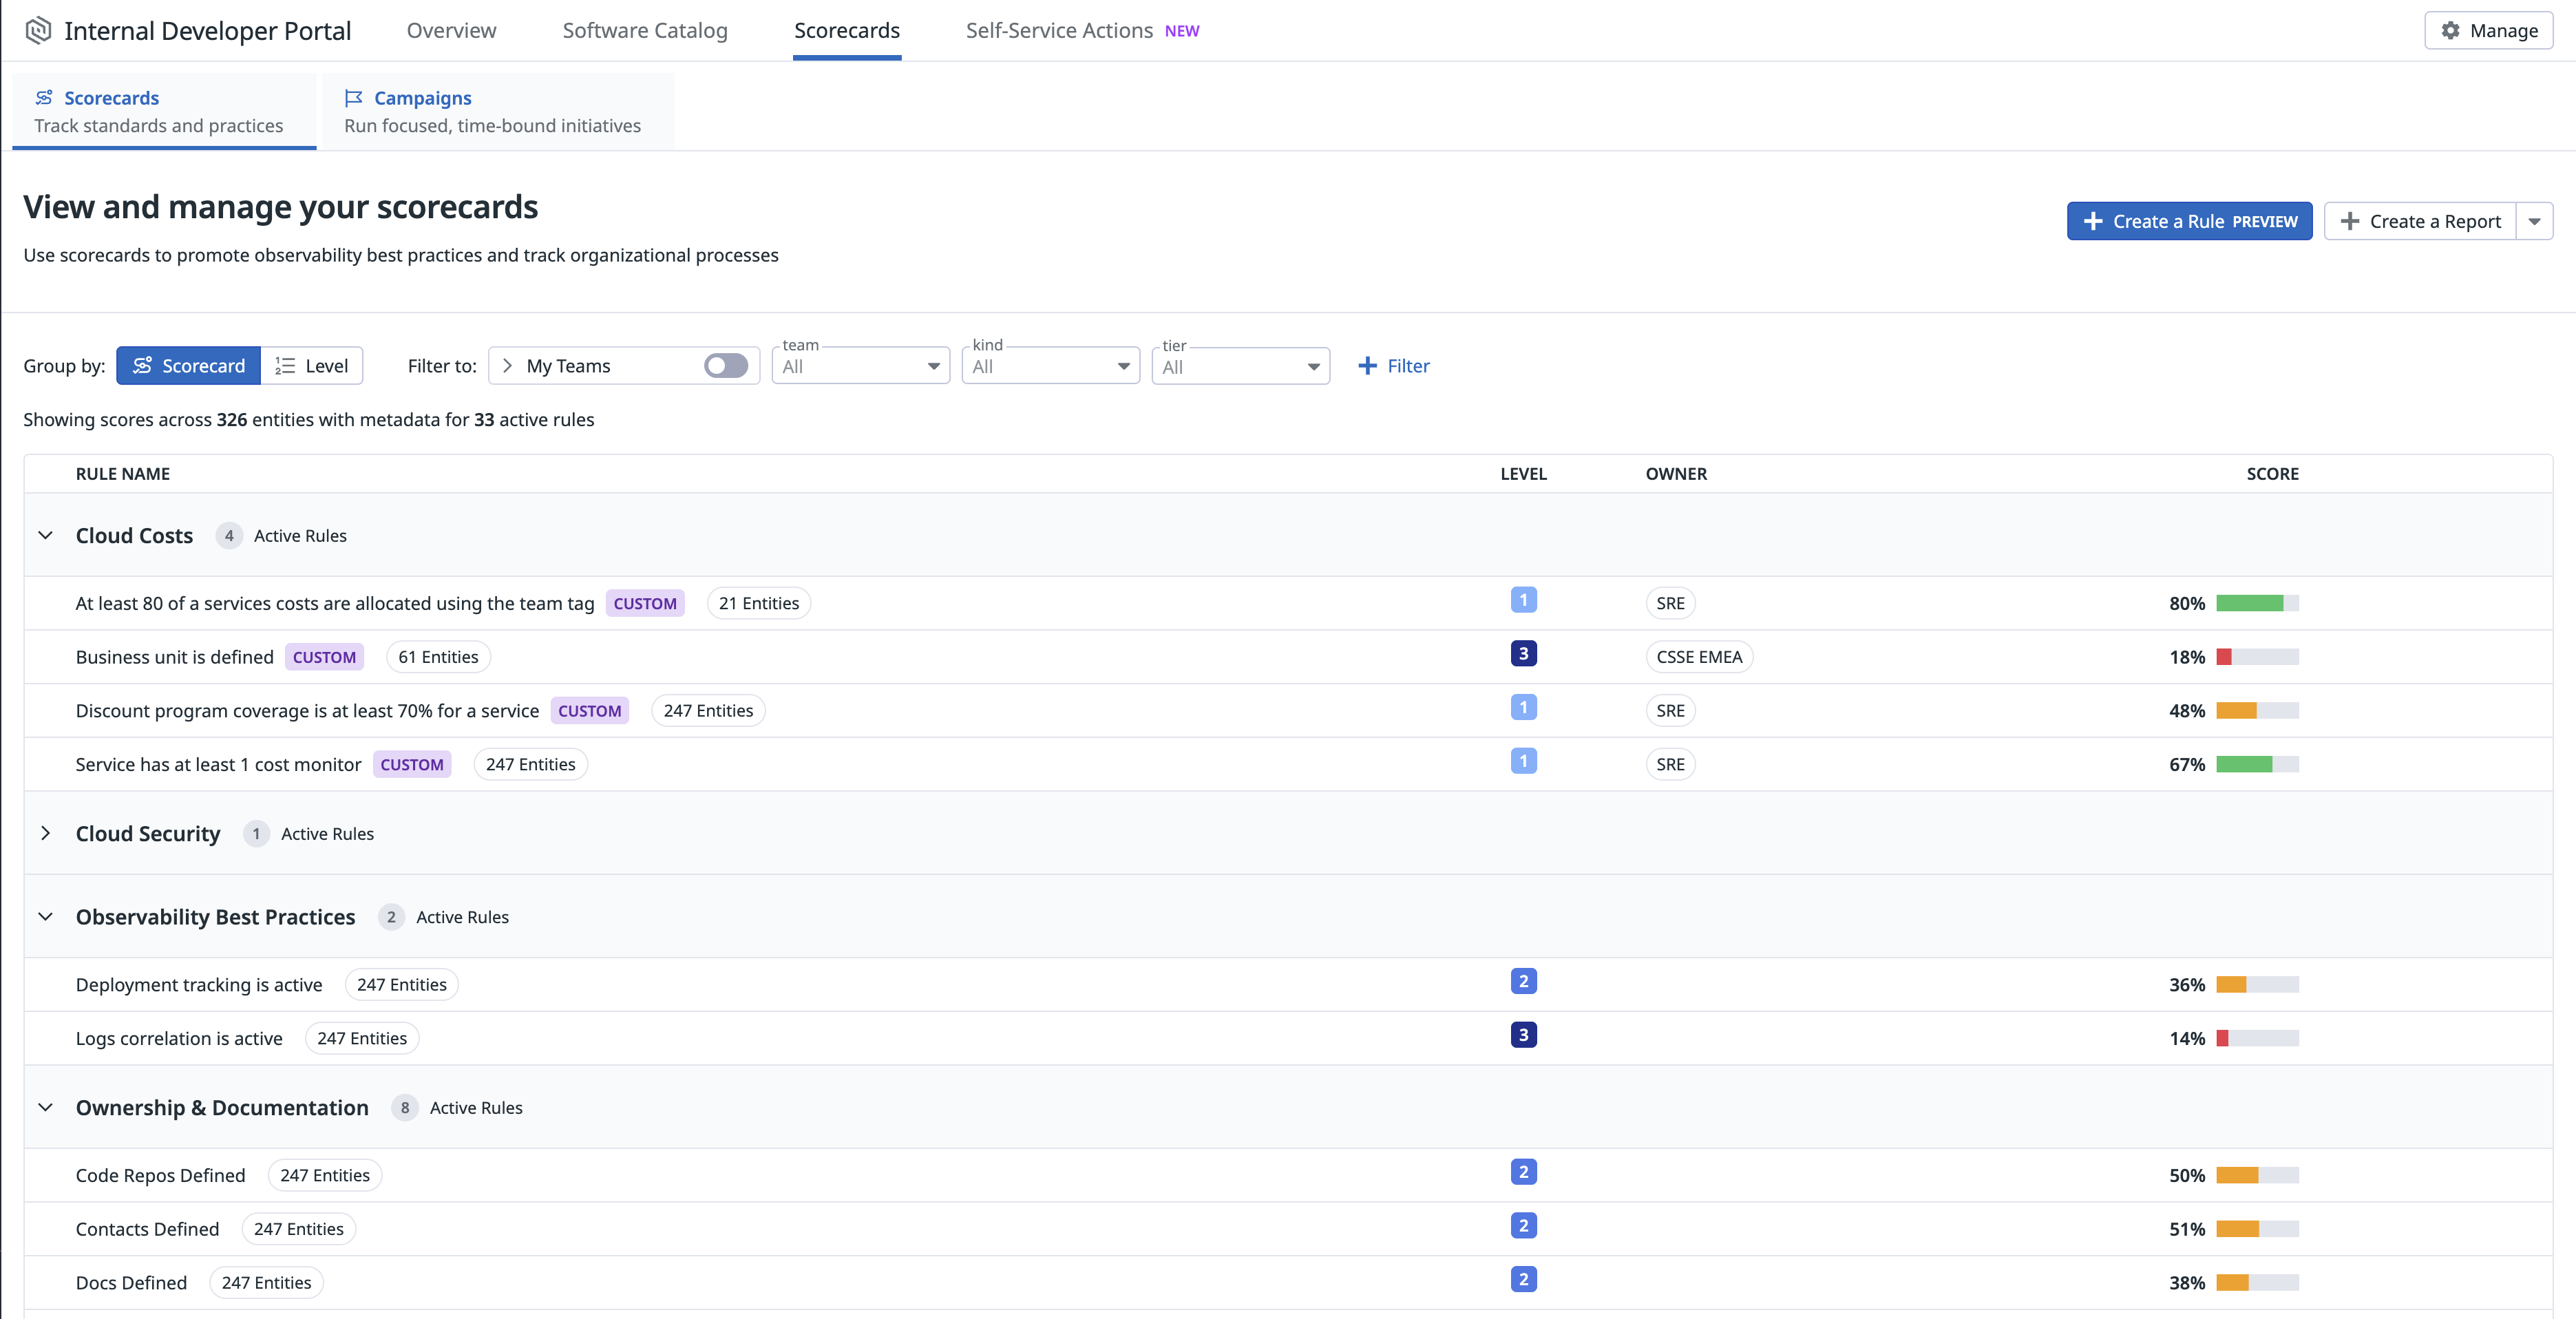Viewport: 2576px width, 1319px height.
Task: Click the level 3 badge for Business unit
Action: click(x=1523, y=654)
